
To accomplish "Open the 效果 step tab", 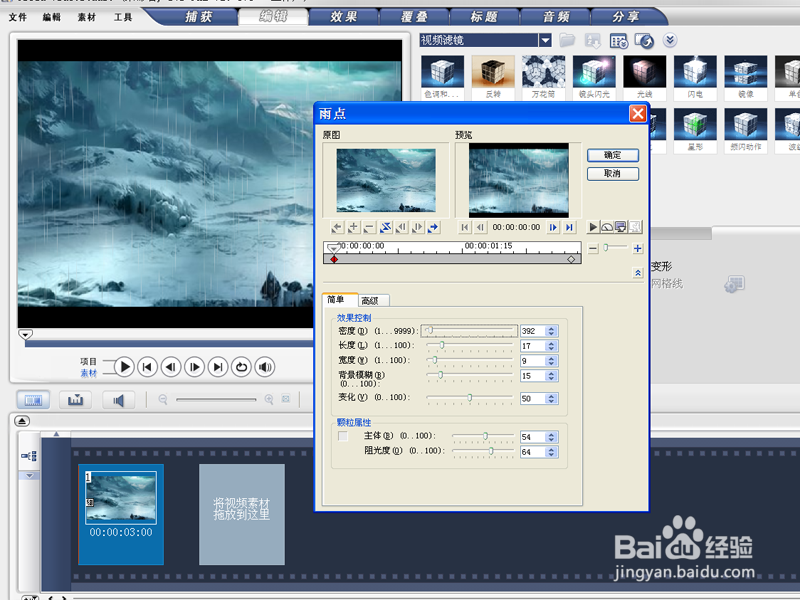I will tap(343, 17).
